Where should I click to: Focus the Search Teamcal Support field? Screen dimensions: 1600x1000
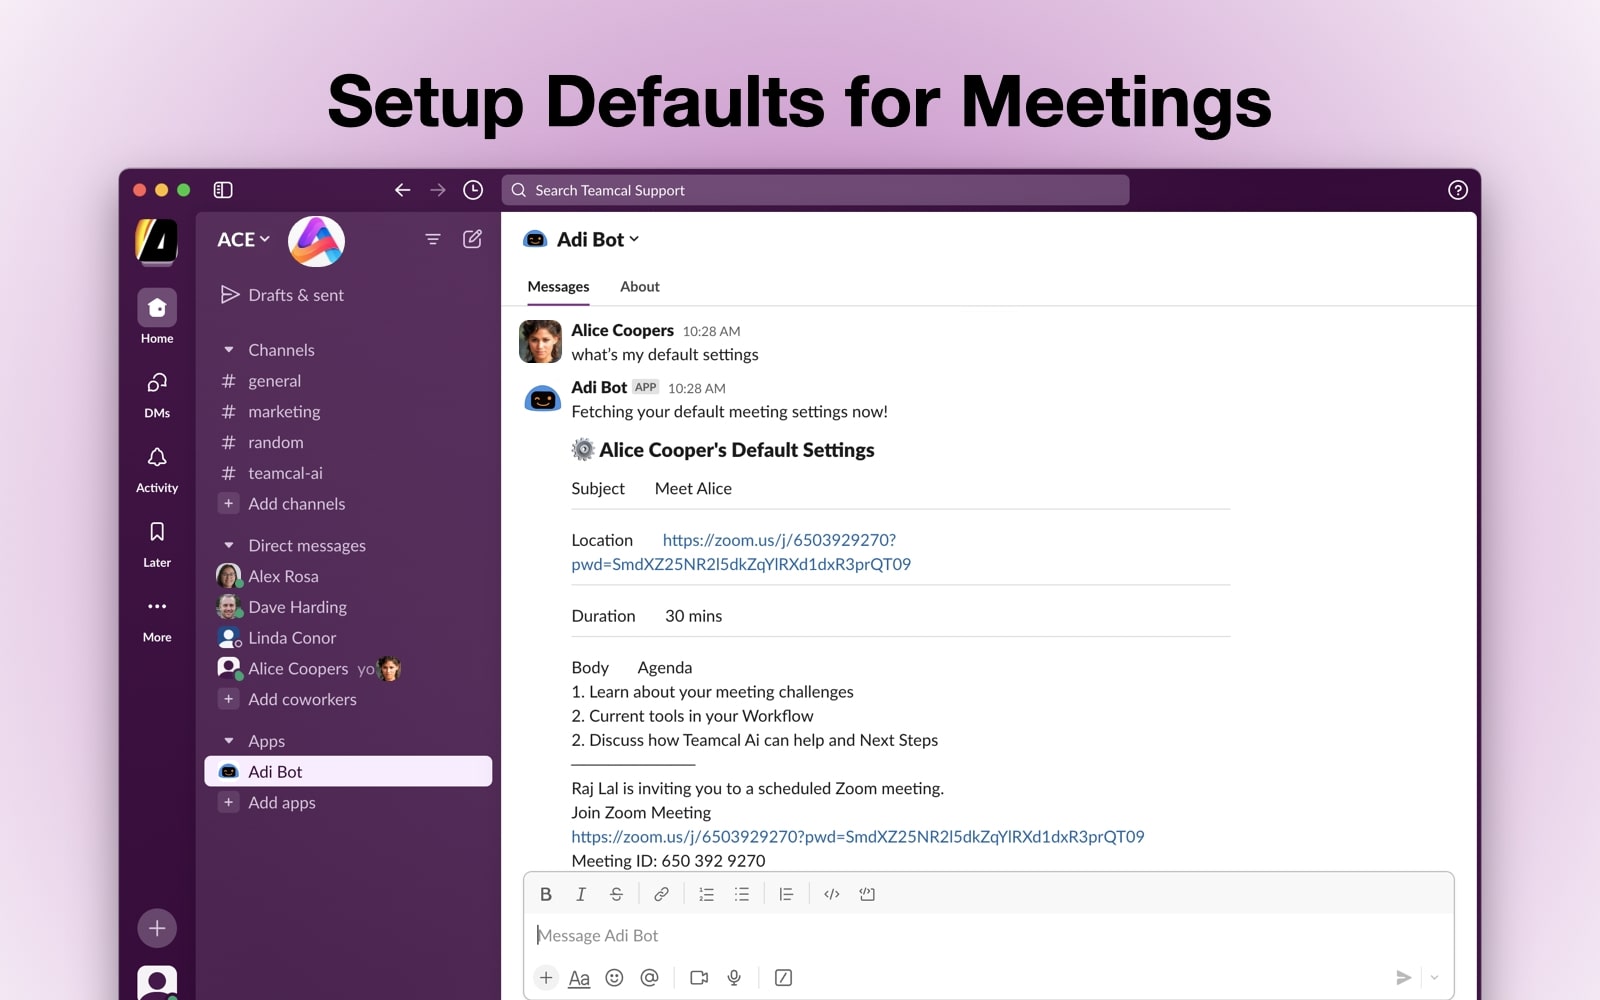pyautogui.click(x=815, y=190)
